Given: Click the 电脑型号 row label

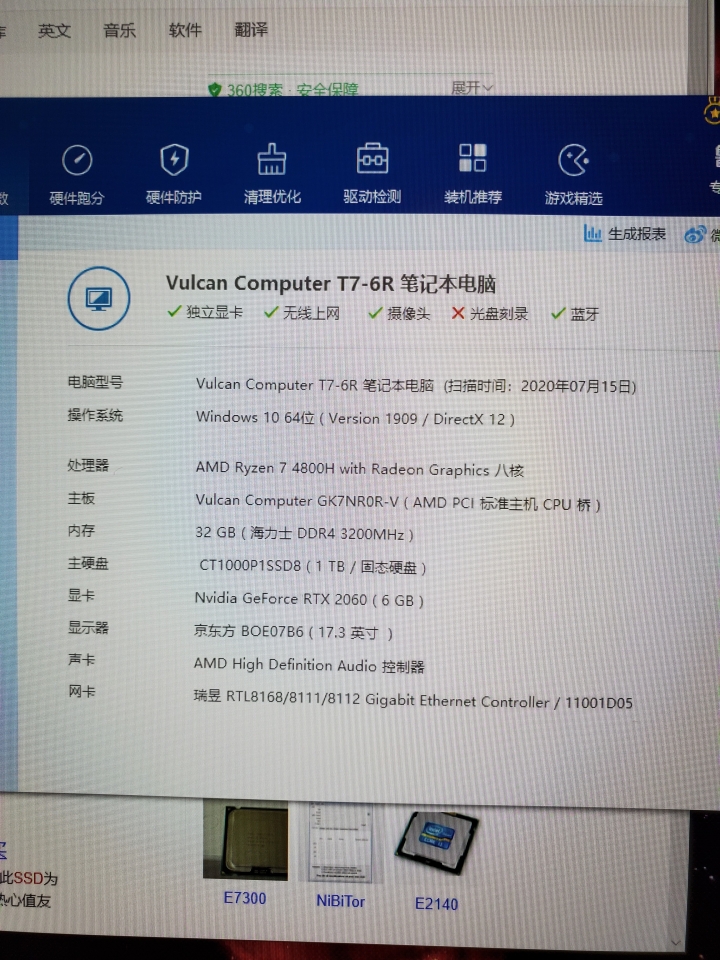Looking at the screenshot, I should [x=95, y=382].
